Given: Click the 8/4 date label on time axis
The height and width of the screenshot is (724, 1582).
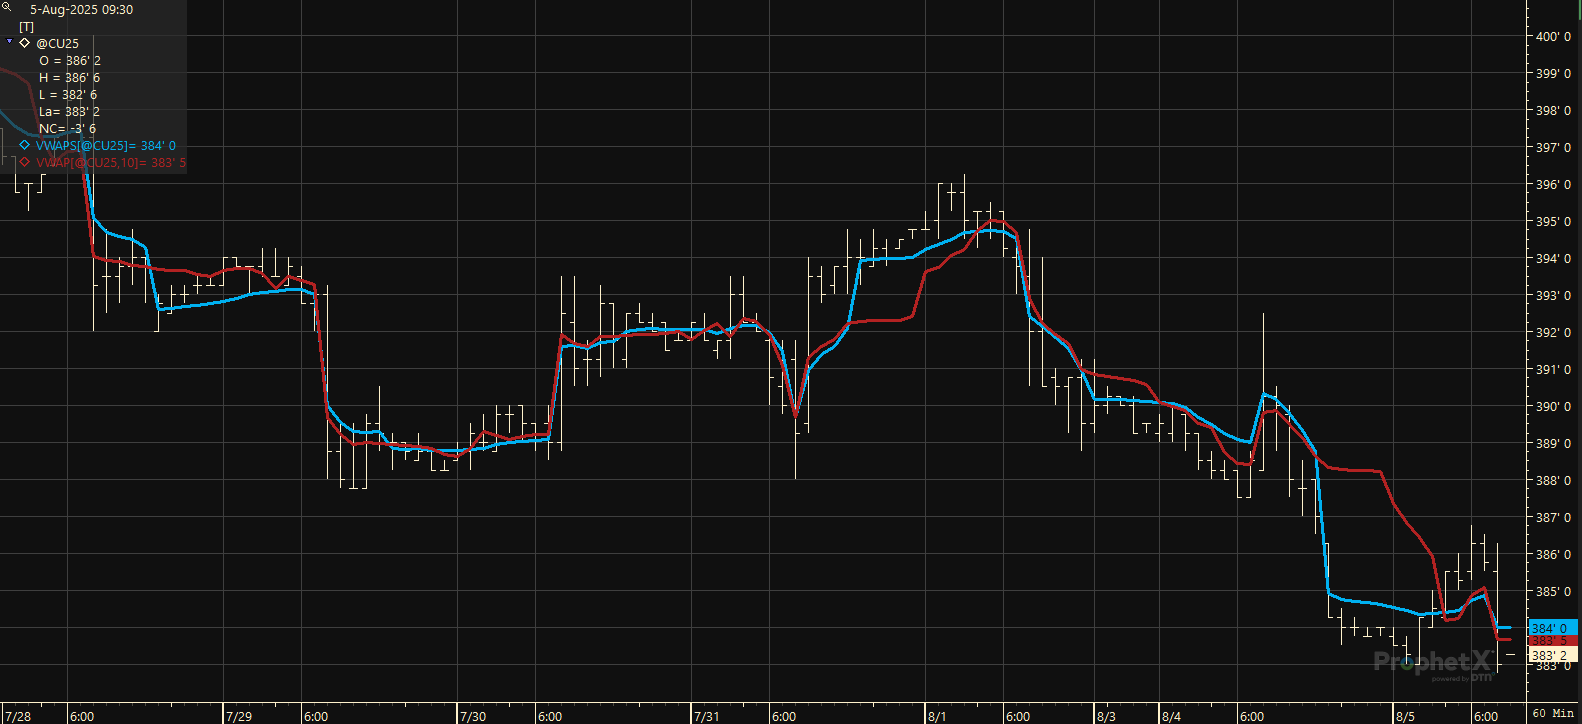Looking at the screenshot, I should click(1171, 716).
